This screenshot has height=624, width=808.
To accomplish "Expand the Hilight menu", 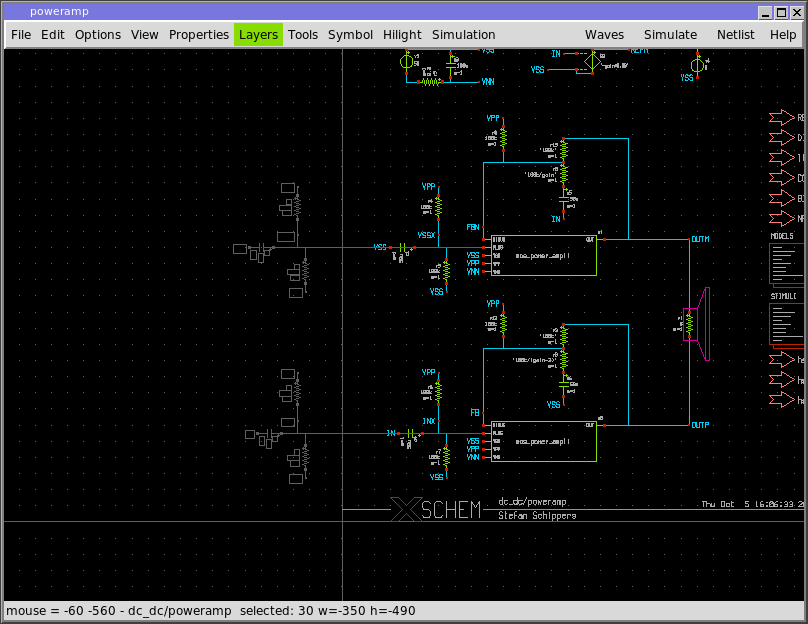I will 402,34.
